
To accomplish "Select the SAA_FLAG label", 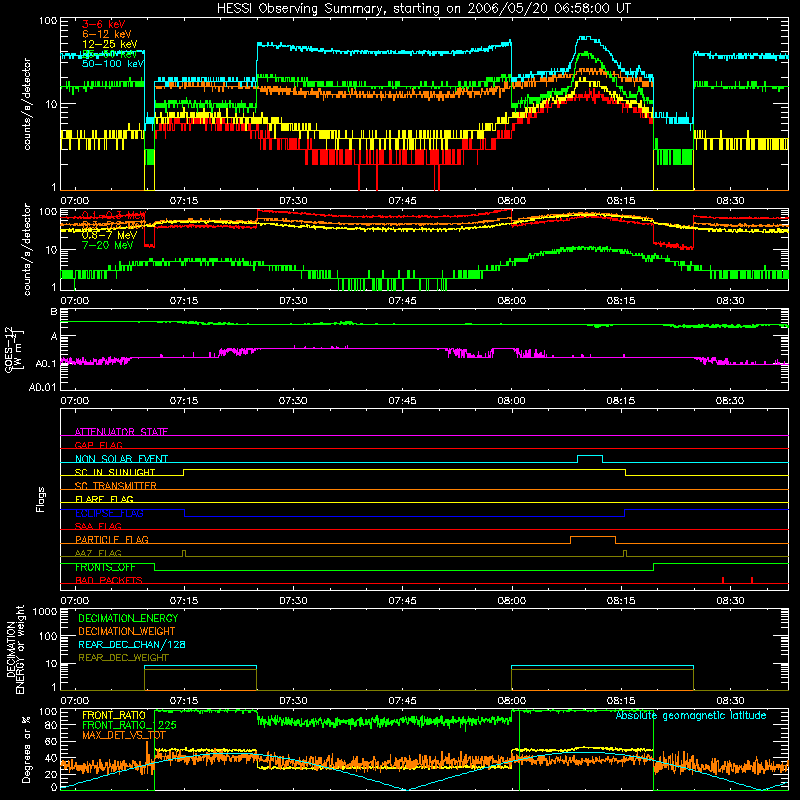I will pyautogui.click(x=98, y=526).
